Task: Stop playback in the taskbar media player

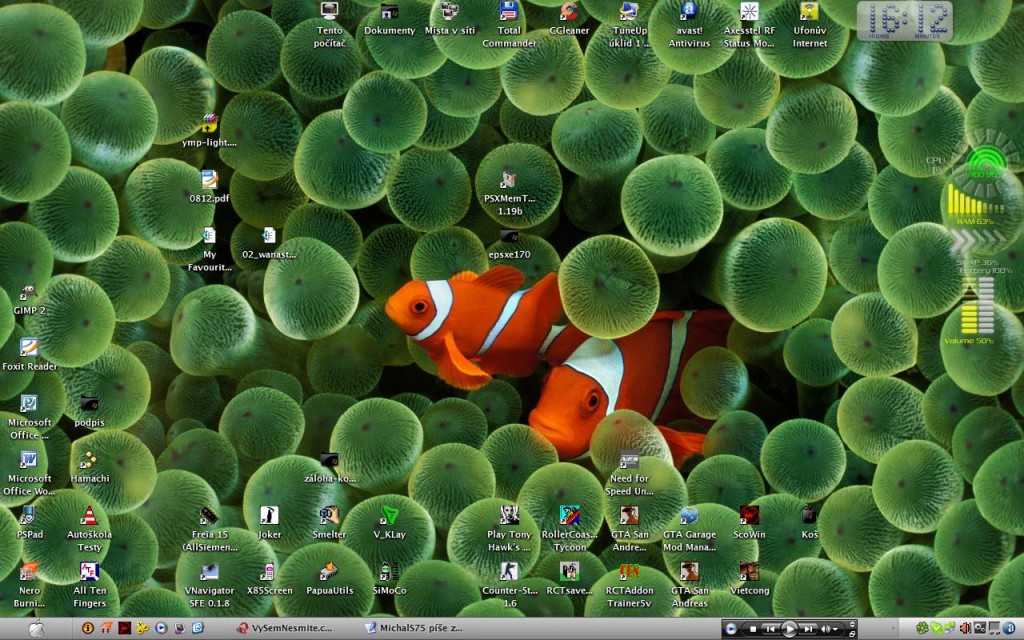Action: point(752,629)
